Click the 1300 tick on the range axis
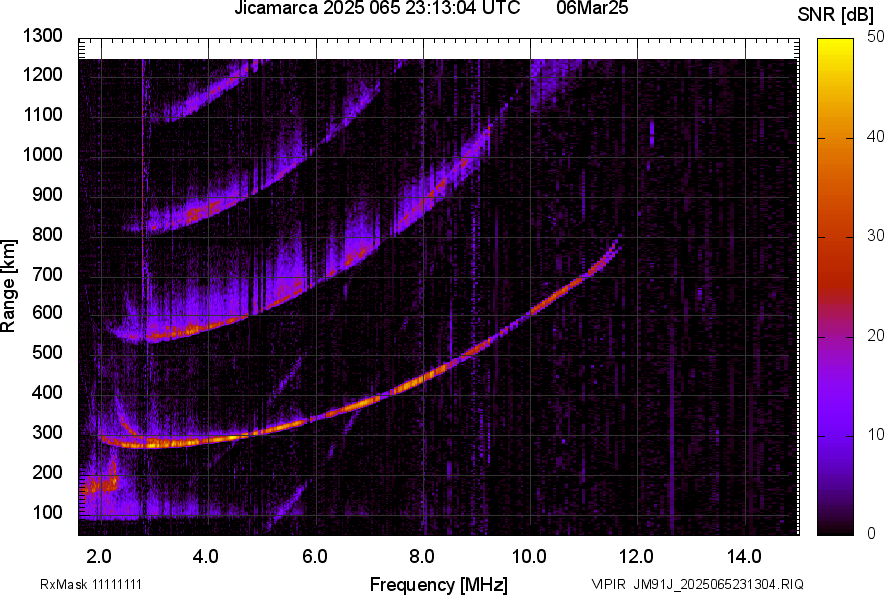Screen dimensions: 884x595 (43, 36)
